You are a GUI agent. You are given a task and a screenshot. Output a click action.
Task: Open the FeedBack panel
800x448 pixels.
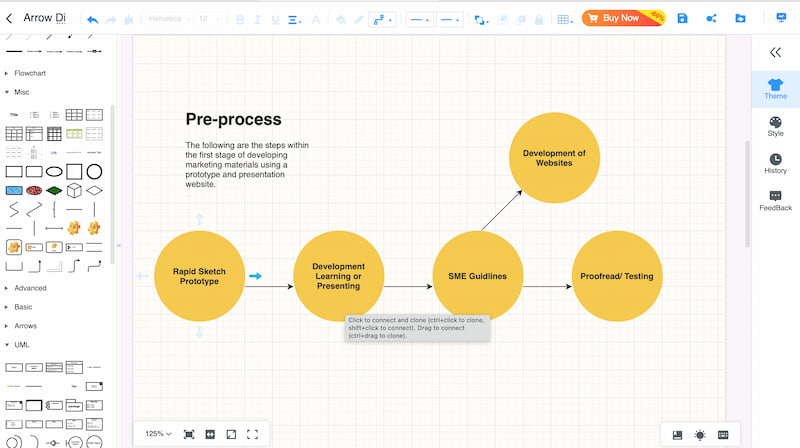pos(775,201)
